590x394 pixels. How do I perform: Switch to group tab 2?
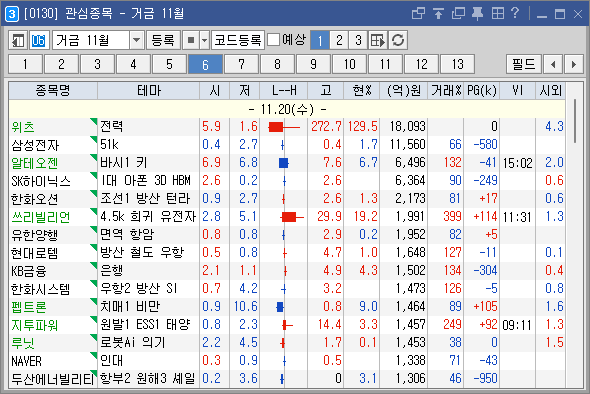(61, 64)
